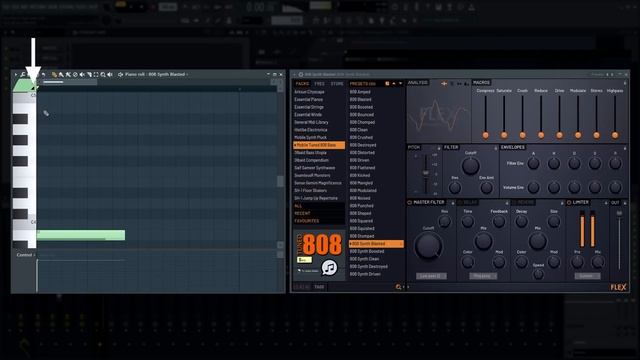Click the Drive macro slider knob

560,135
